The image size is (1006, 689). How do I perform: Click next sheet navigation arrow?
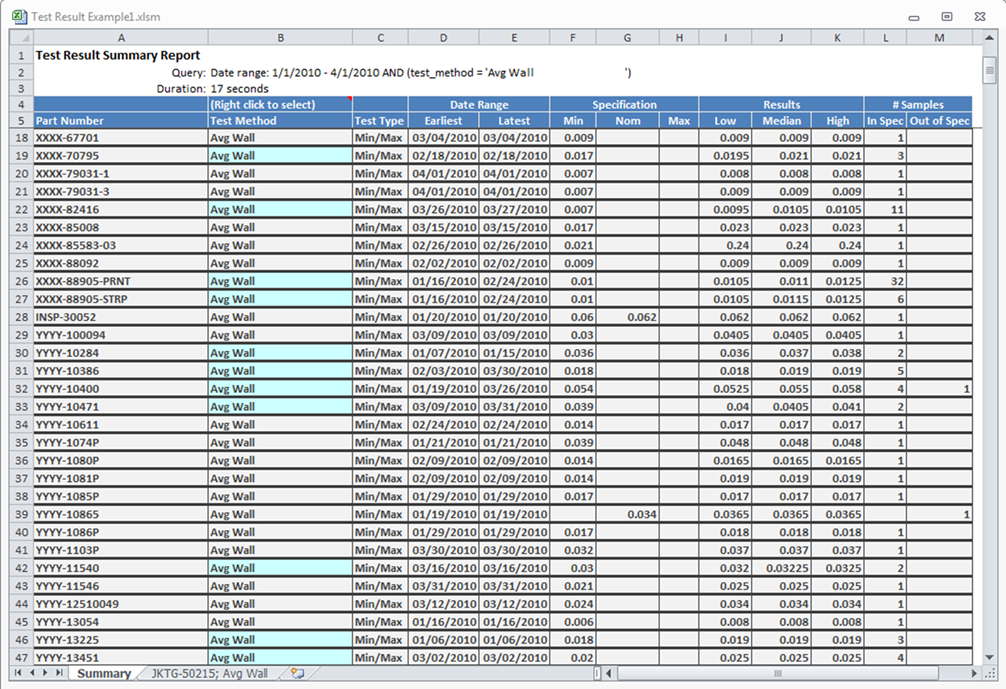(46, 672)
